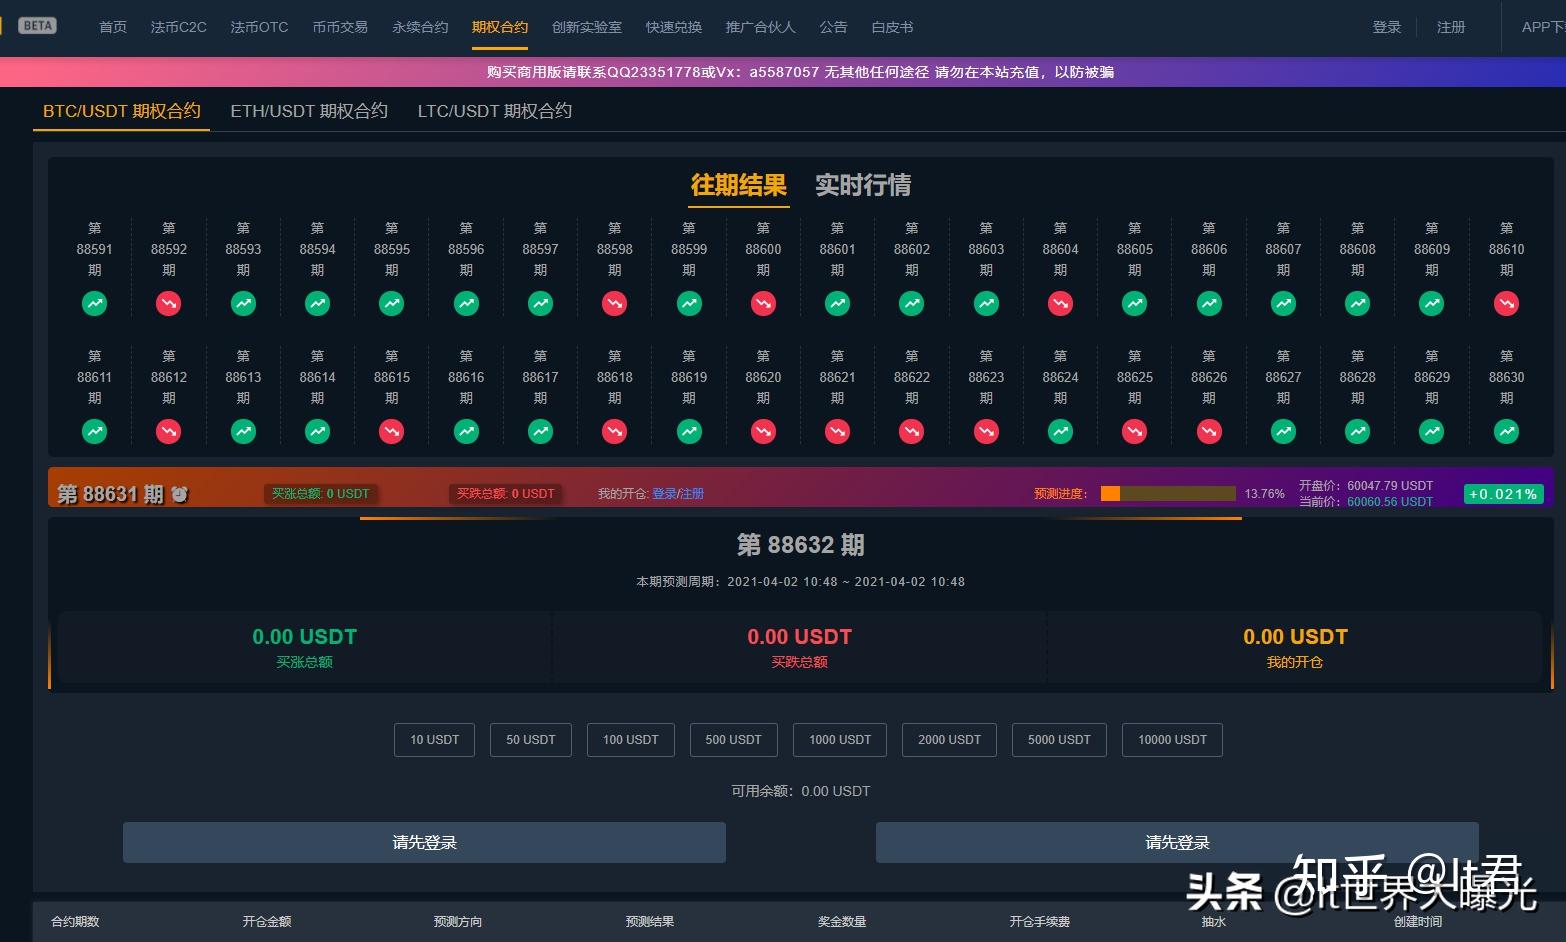Open the 币币交易 menu item
This screenshot has width=1566, height=942.
[x=340, y=27]
